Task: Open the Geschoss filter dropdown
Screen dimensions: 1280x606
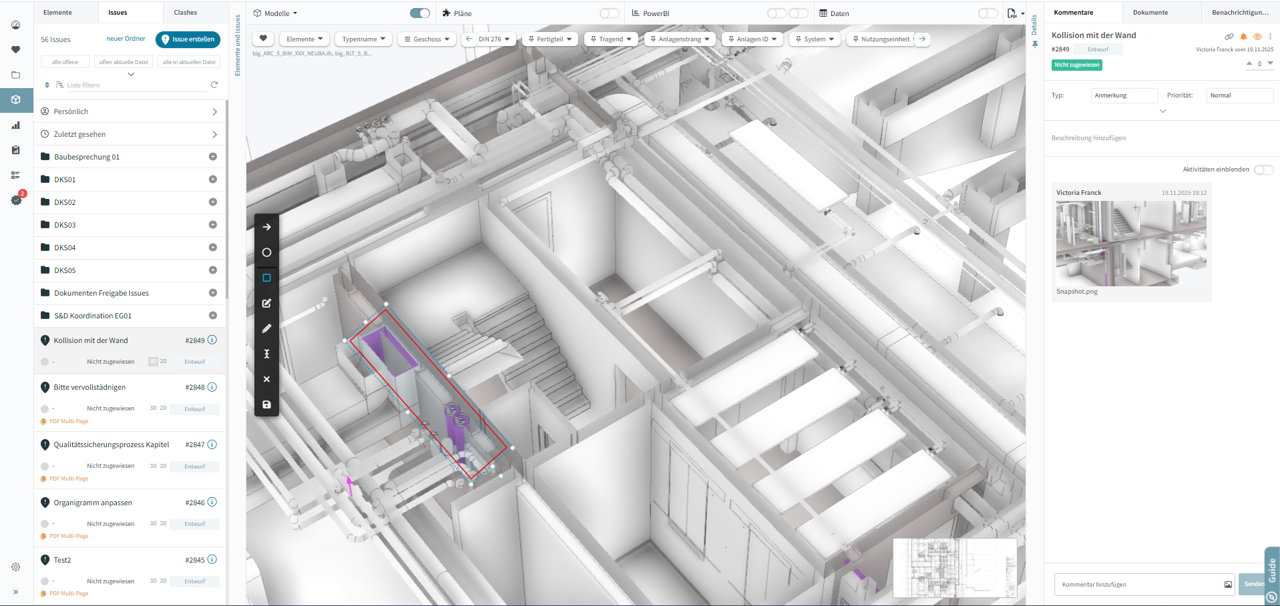Action: pos(427,39)
